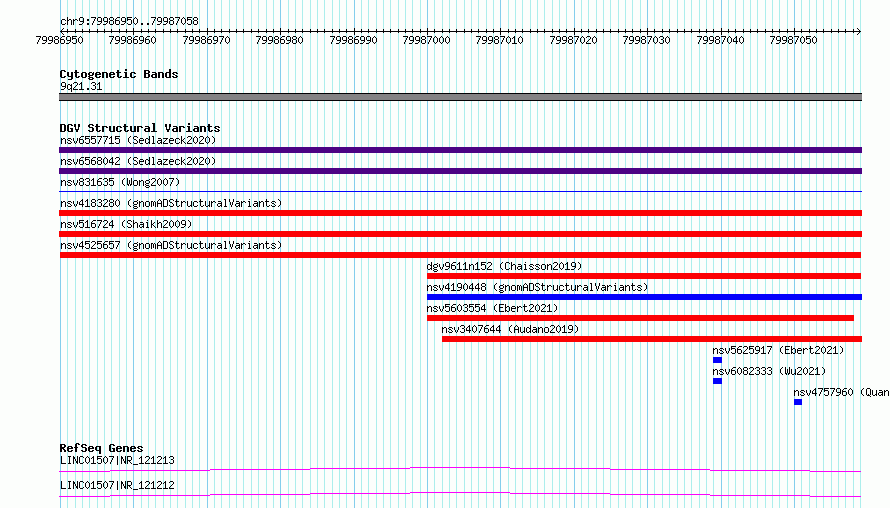Open the nsv4757960 variant label
Image resolution: width=890 pixels, height=508 pixels.
841,392
